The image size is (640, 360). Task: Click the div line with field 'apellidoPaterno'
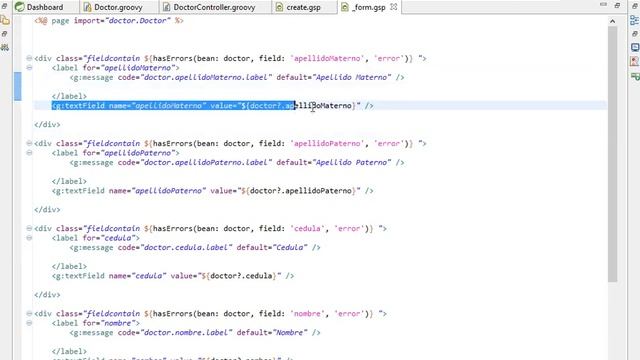tap(230, 143)
